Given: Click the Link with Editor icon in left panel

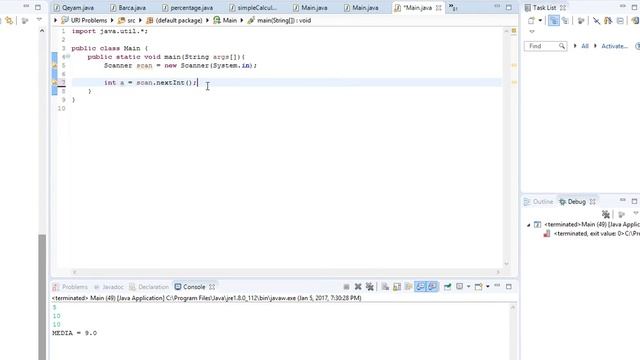Looking at the screenshot, I should point(9,20).
